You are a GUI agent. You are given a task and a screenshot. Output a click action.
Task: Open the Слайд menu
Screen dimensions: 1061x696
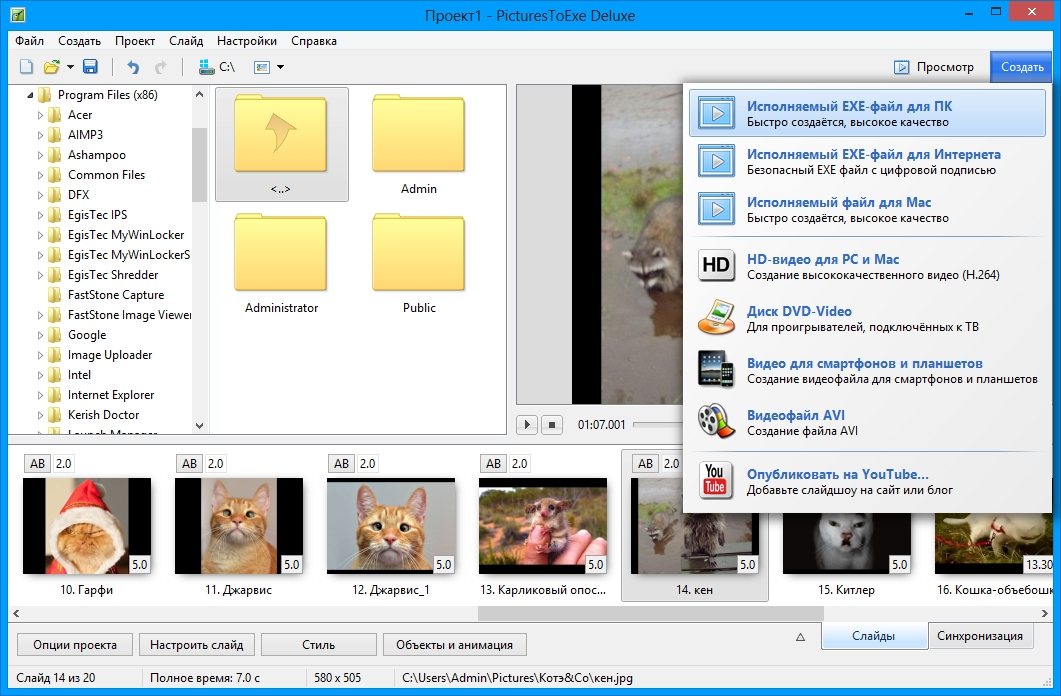[186, 41]
